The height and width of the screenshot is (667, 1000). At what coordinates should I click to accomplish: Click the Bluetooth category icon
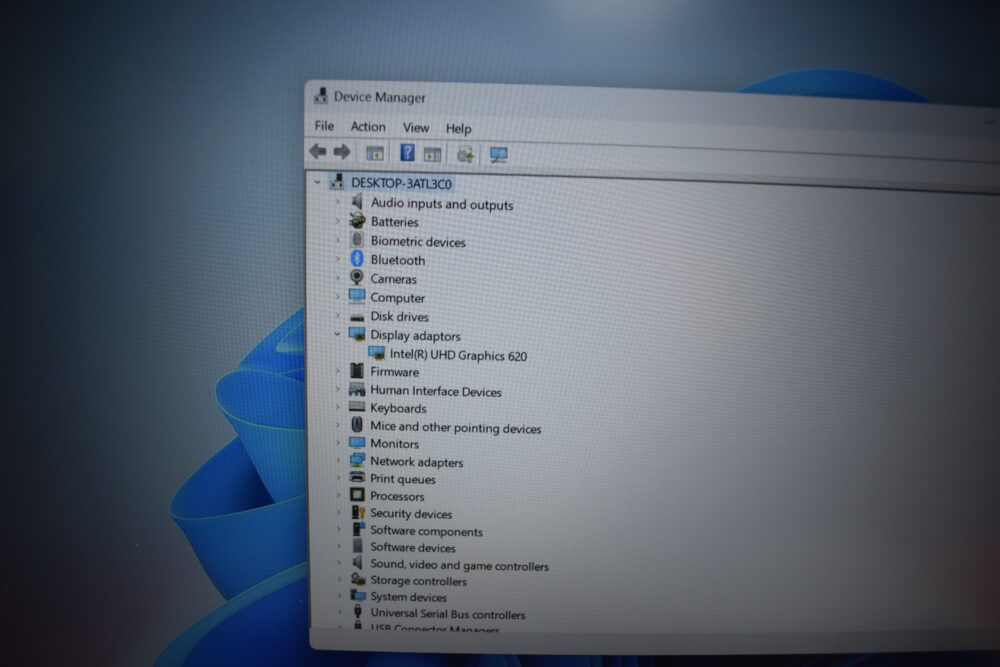click(x=357, y=258)
